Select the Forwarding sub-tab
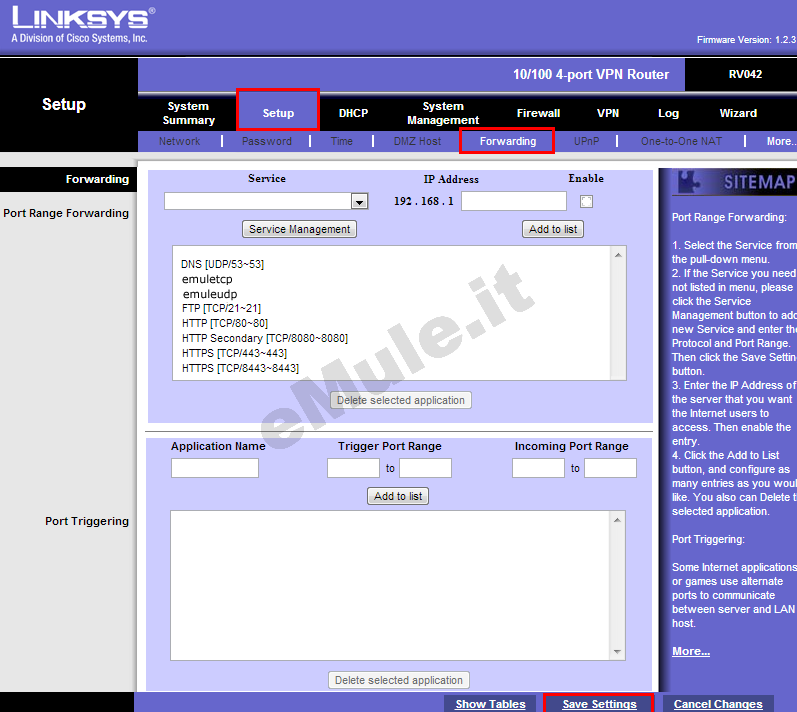Image resolution: width=797 pixels, height=712 pixels. click(x=507, y=141)
